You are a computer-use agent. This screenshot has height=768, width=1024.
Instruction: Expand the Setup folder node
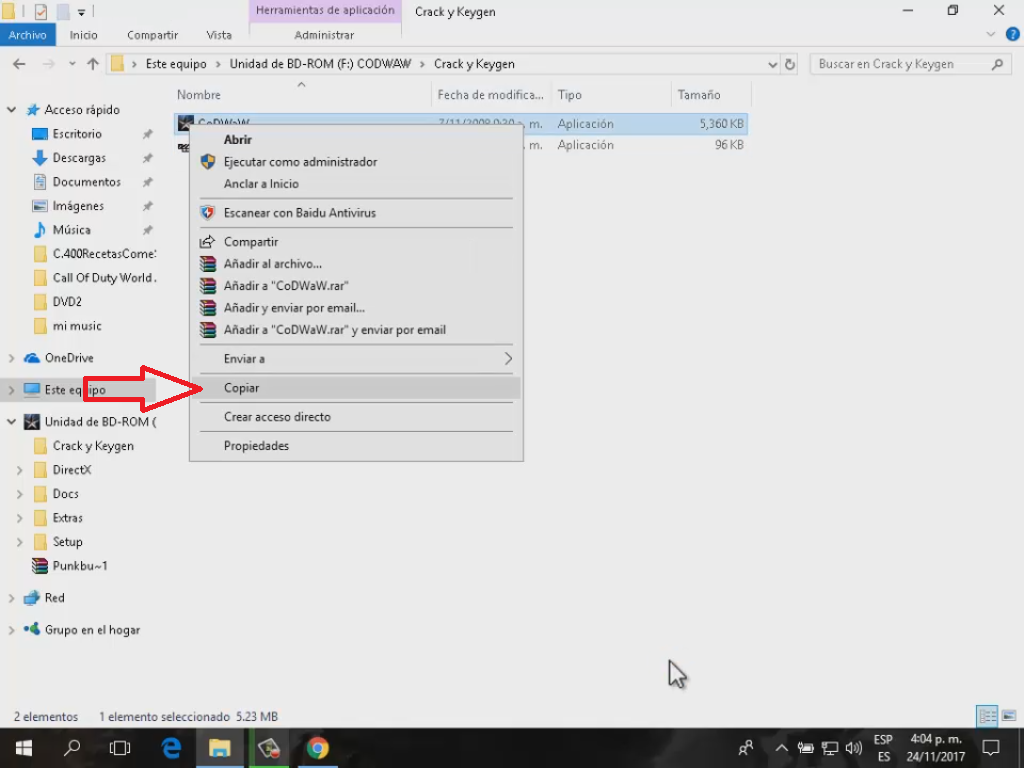pyautogui.click(x=20, y=542)
